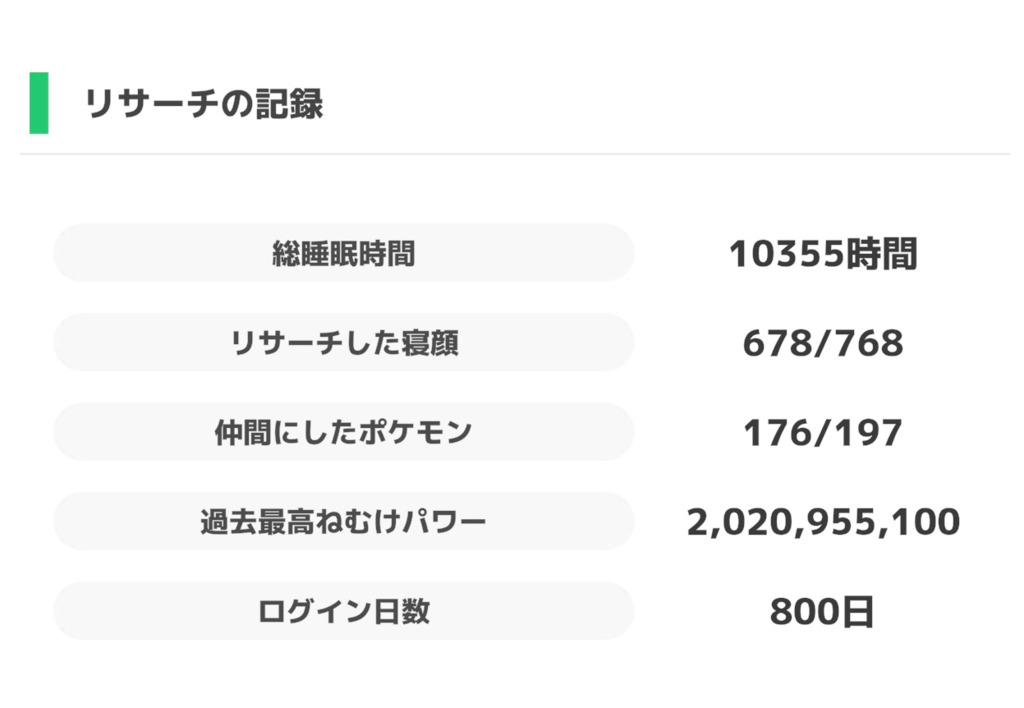The height and width of the screenshot is (708, 1024).
Task: Tap the 過去最高ねむけパワー label pill
Action: (343, 522)
